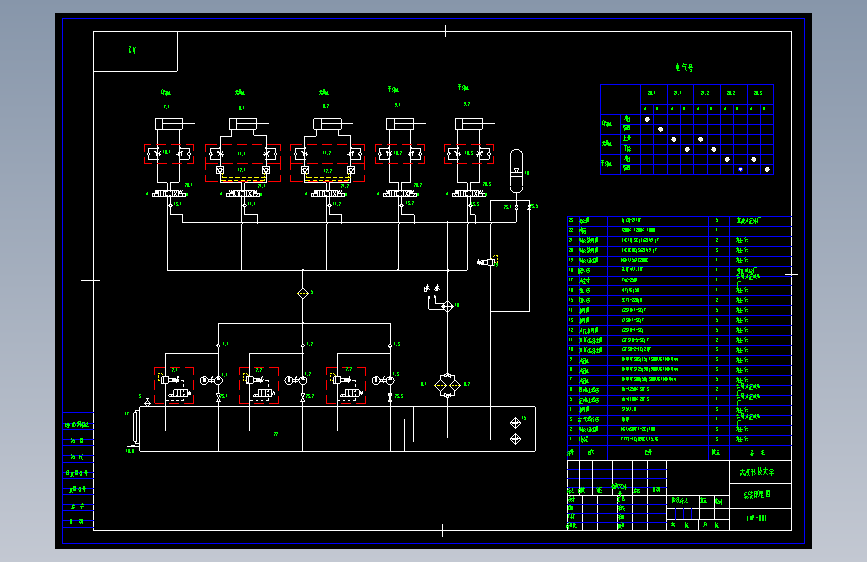This screenshot has width=867, height=562.
Task: Select the crossed-circle gauge symbol left of return line
Action: click(x=447, y=306)
